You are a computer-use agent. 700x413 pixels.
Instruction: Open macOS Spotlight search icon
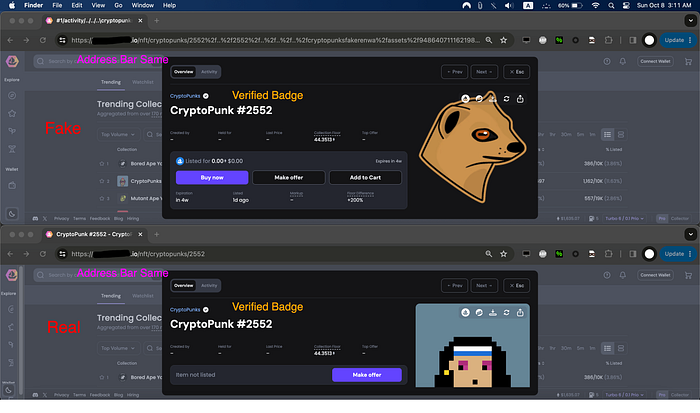pyautogui.click(x=611, y=5)
